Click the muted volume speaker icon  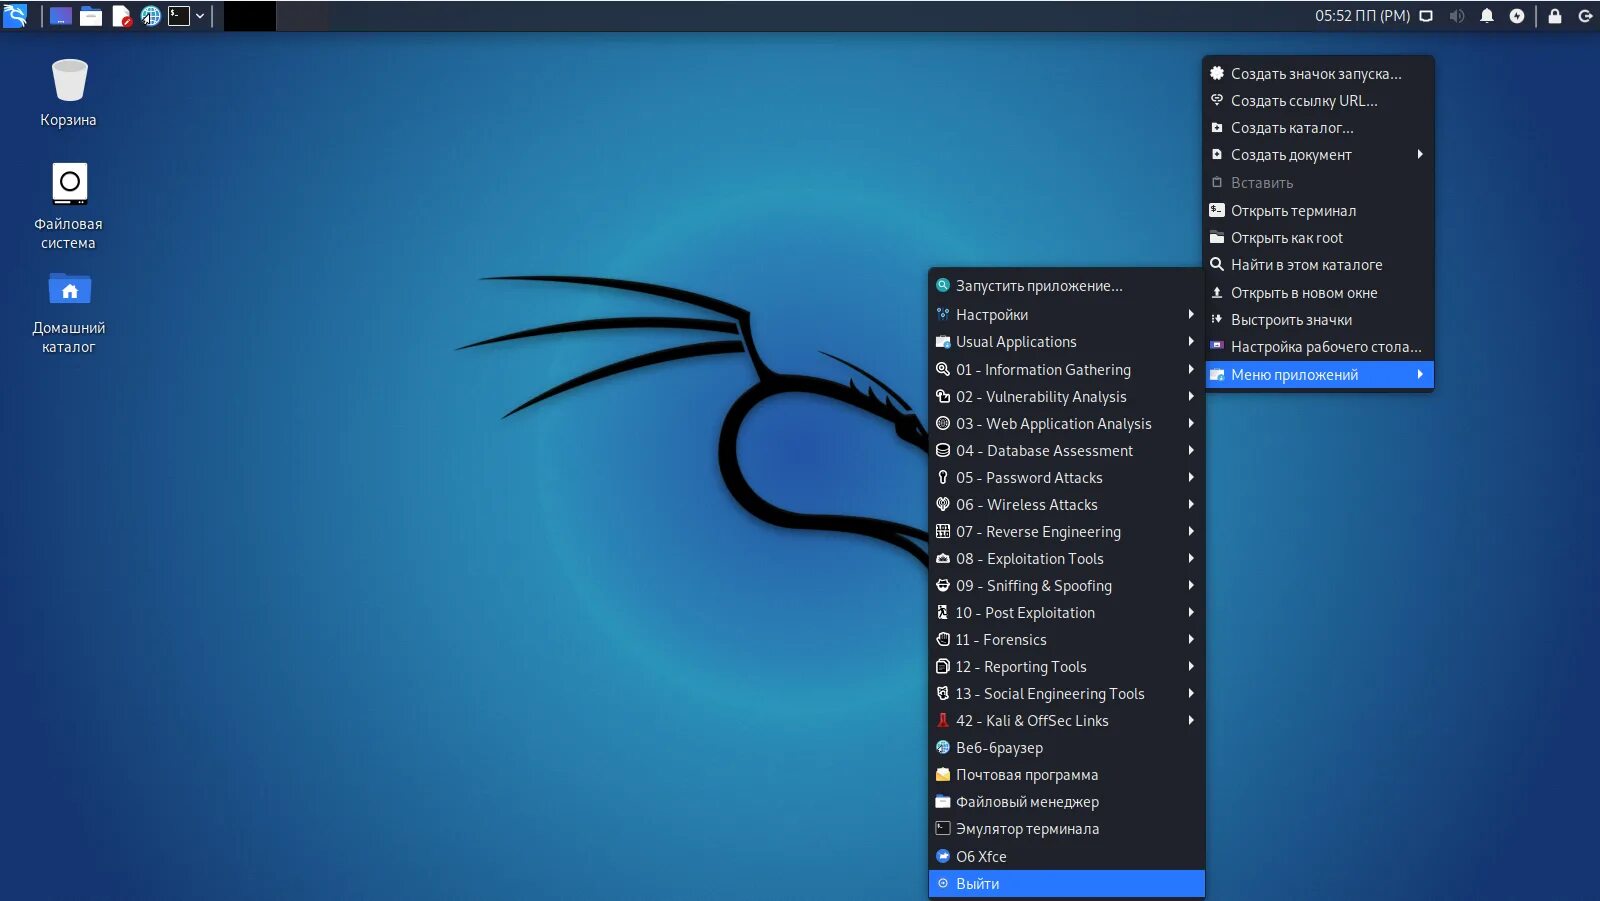click(1457, 16)
